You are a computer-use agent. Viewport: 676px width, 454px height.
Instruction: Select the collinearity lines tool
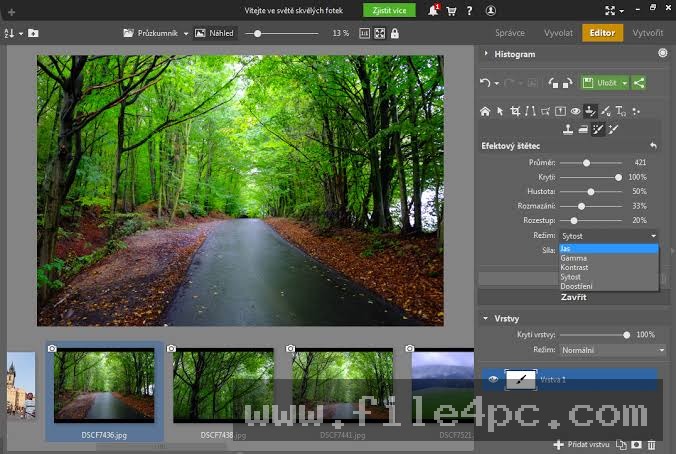tap(530, 112)
